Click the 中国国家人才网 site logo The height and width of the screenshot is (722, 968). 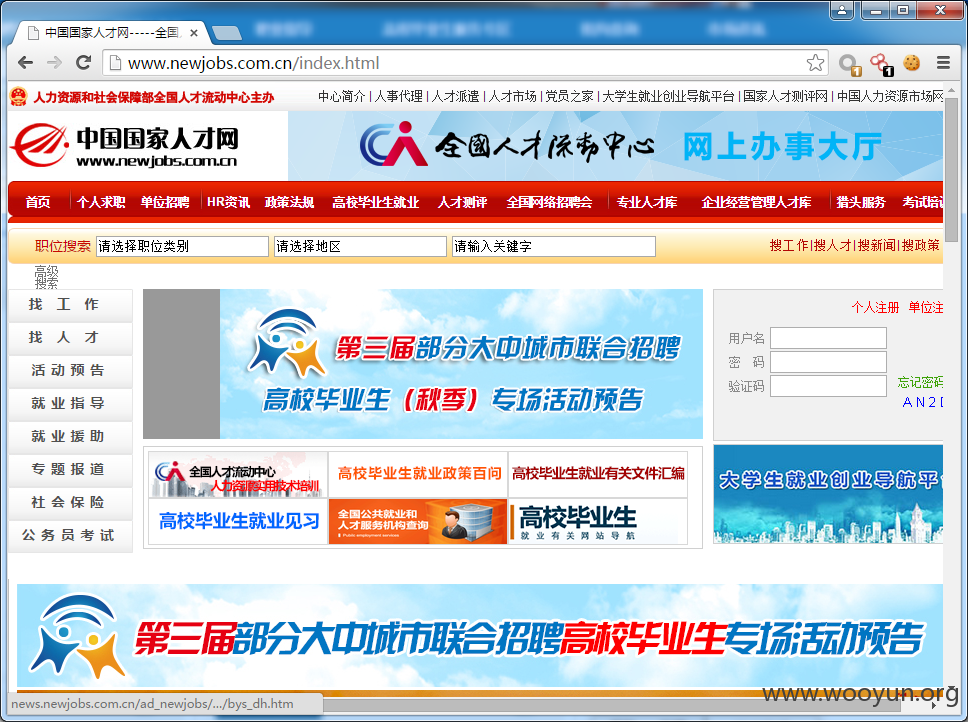pos(125,146)
